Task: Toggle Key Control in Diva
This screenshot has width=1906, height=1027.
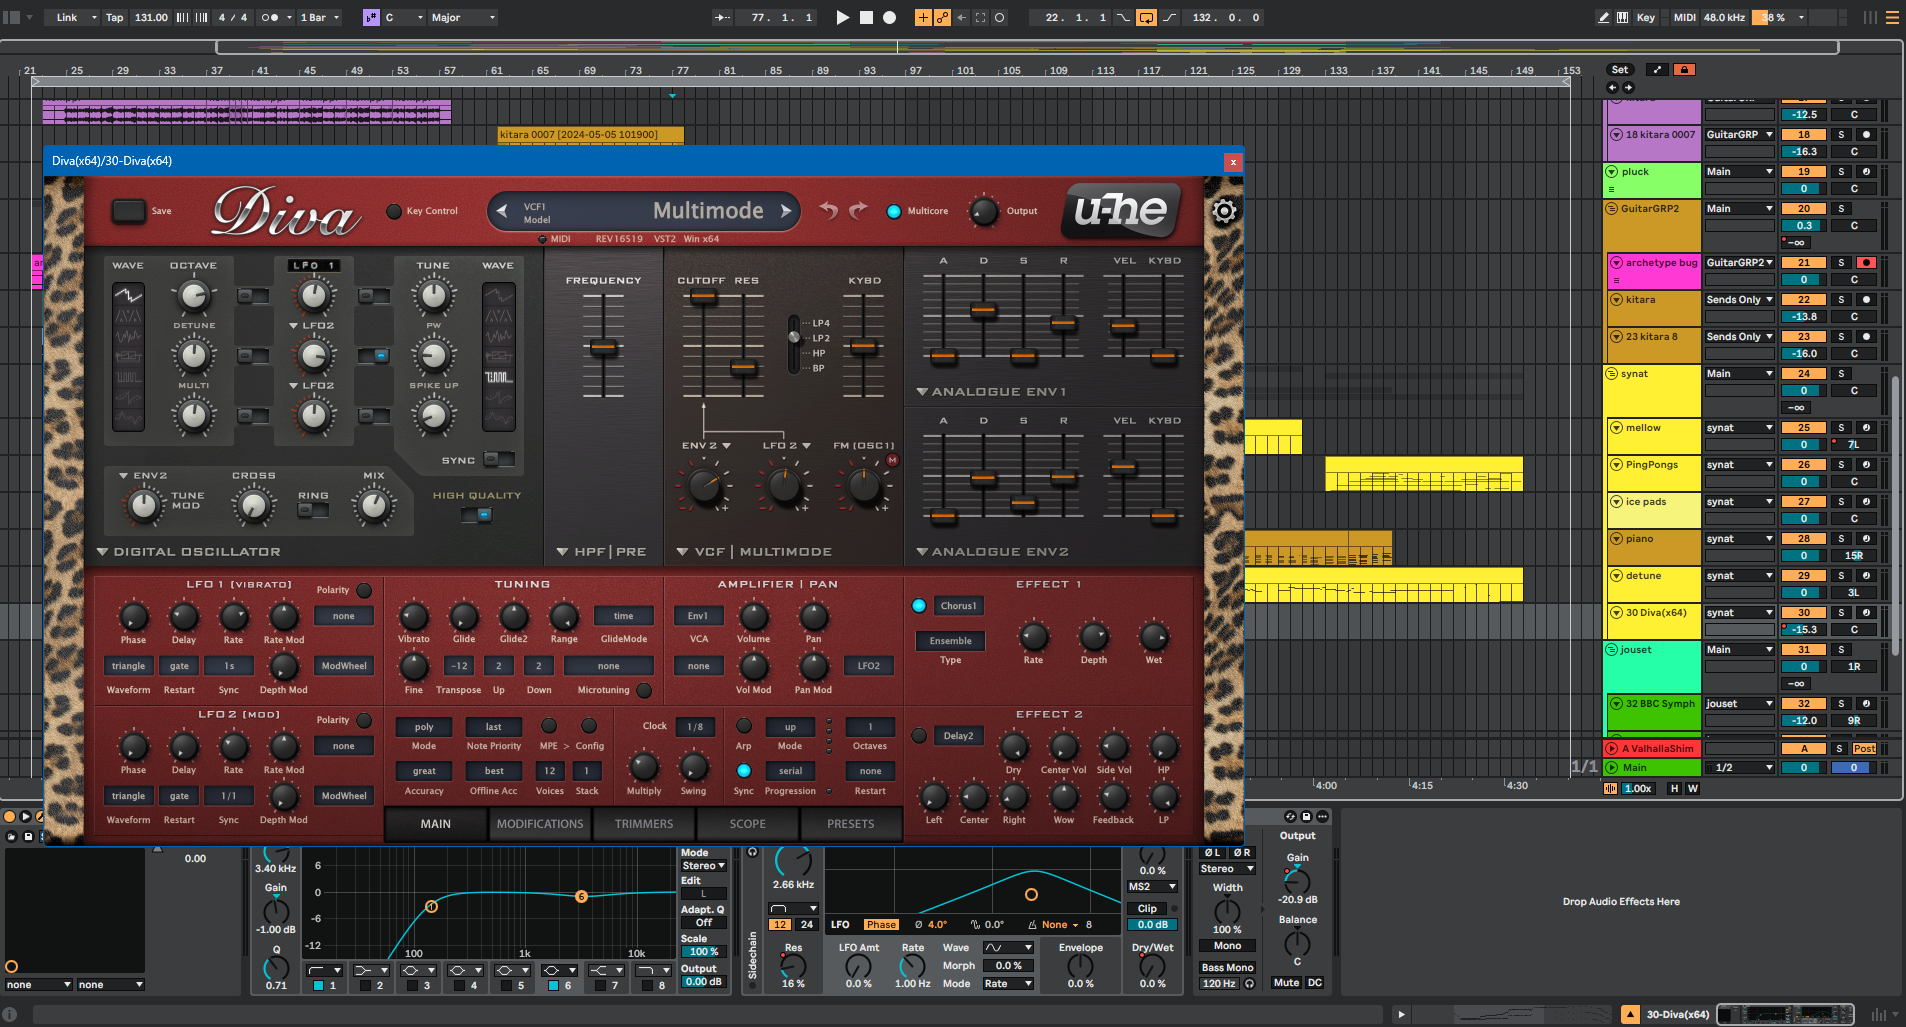Action: pyautogui.click(x=394, y=211)
